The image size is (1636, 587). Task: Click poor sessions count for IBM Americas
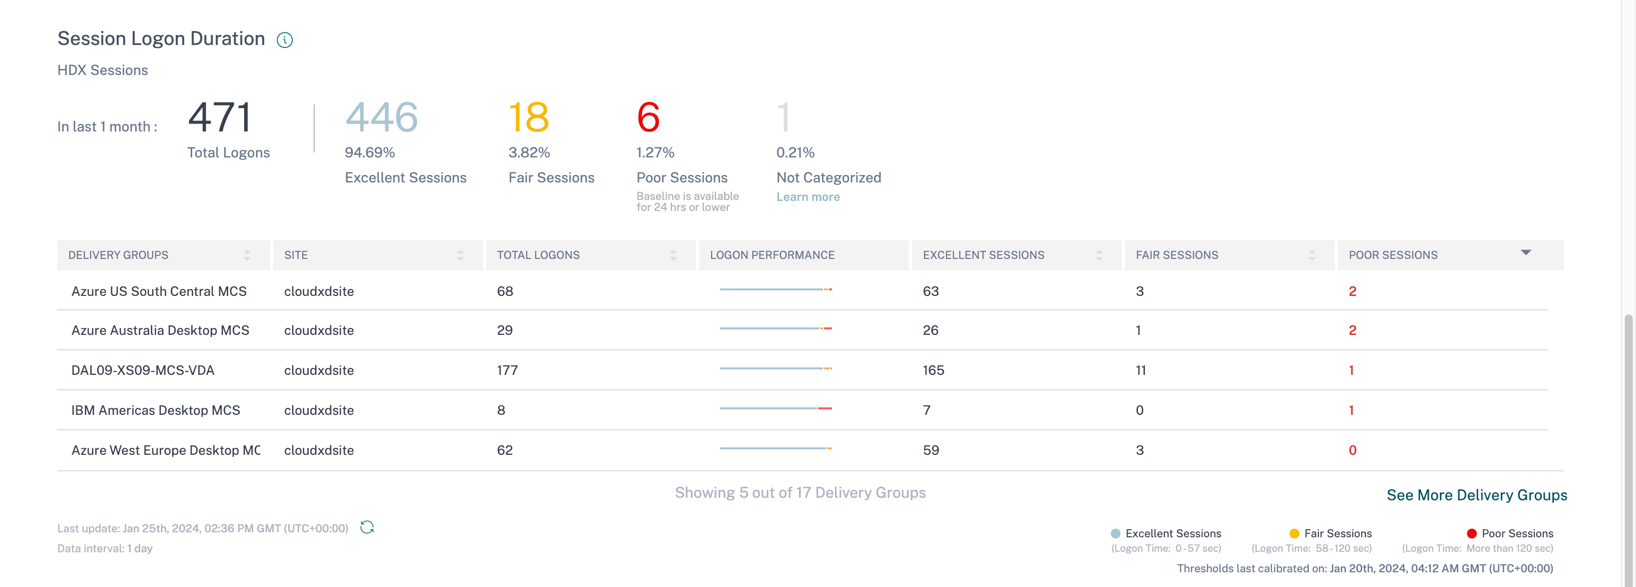[x=1351, y=411]
